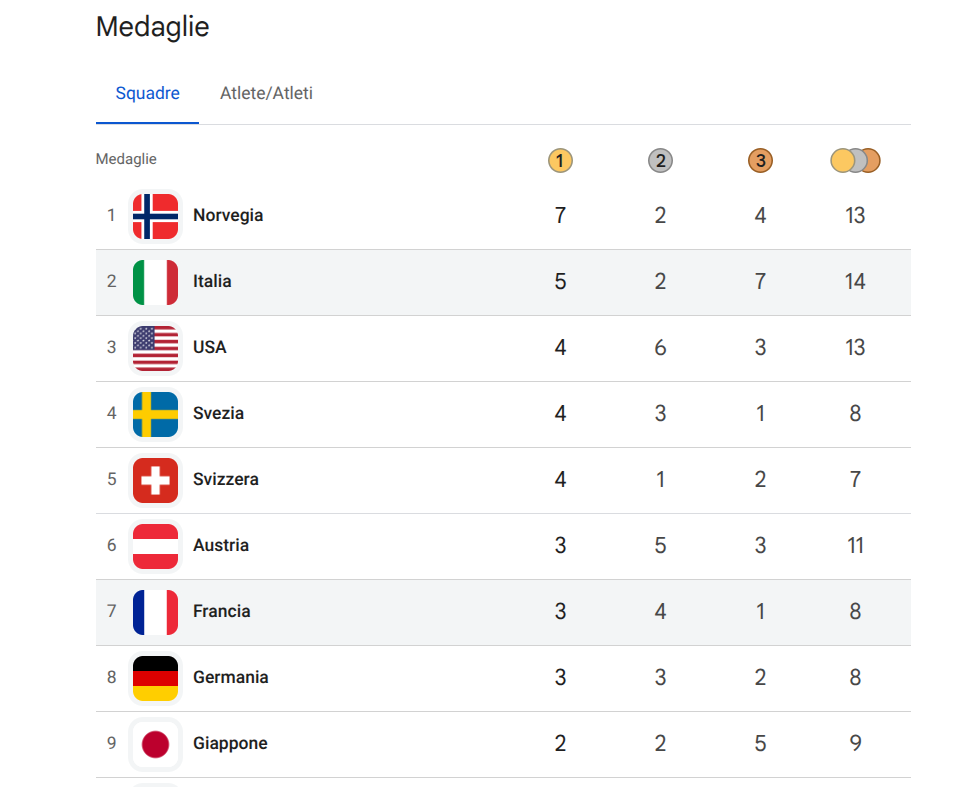This screenshot has height=787, width=956.
Task: Open the Atlete/Atleti tab
Action: click(x=266, y=94)
